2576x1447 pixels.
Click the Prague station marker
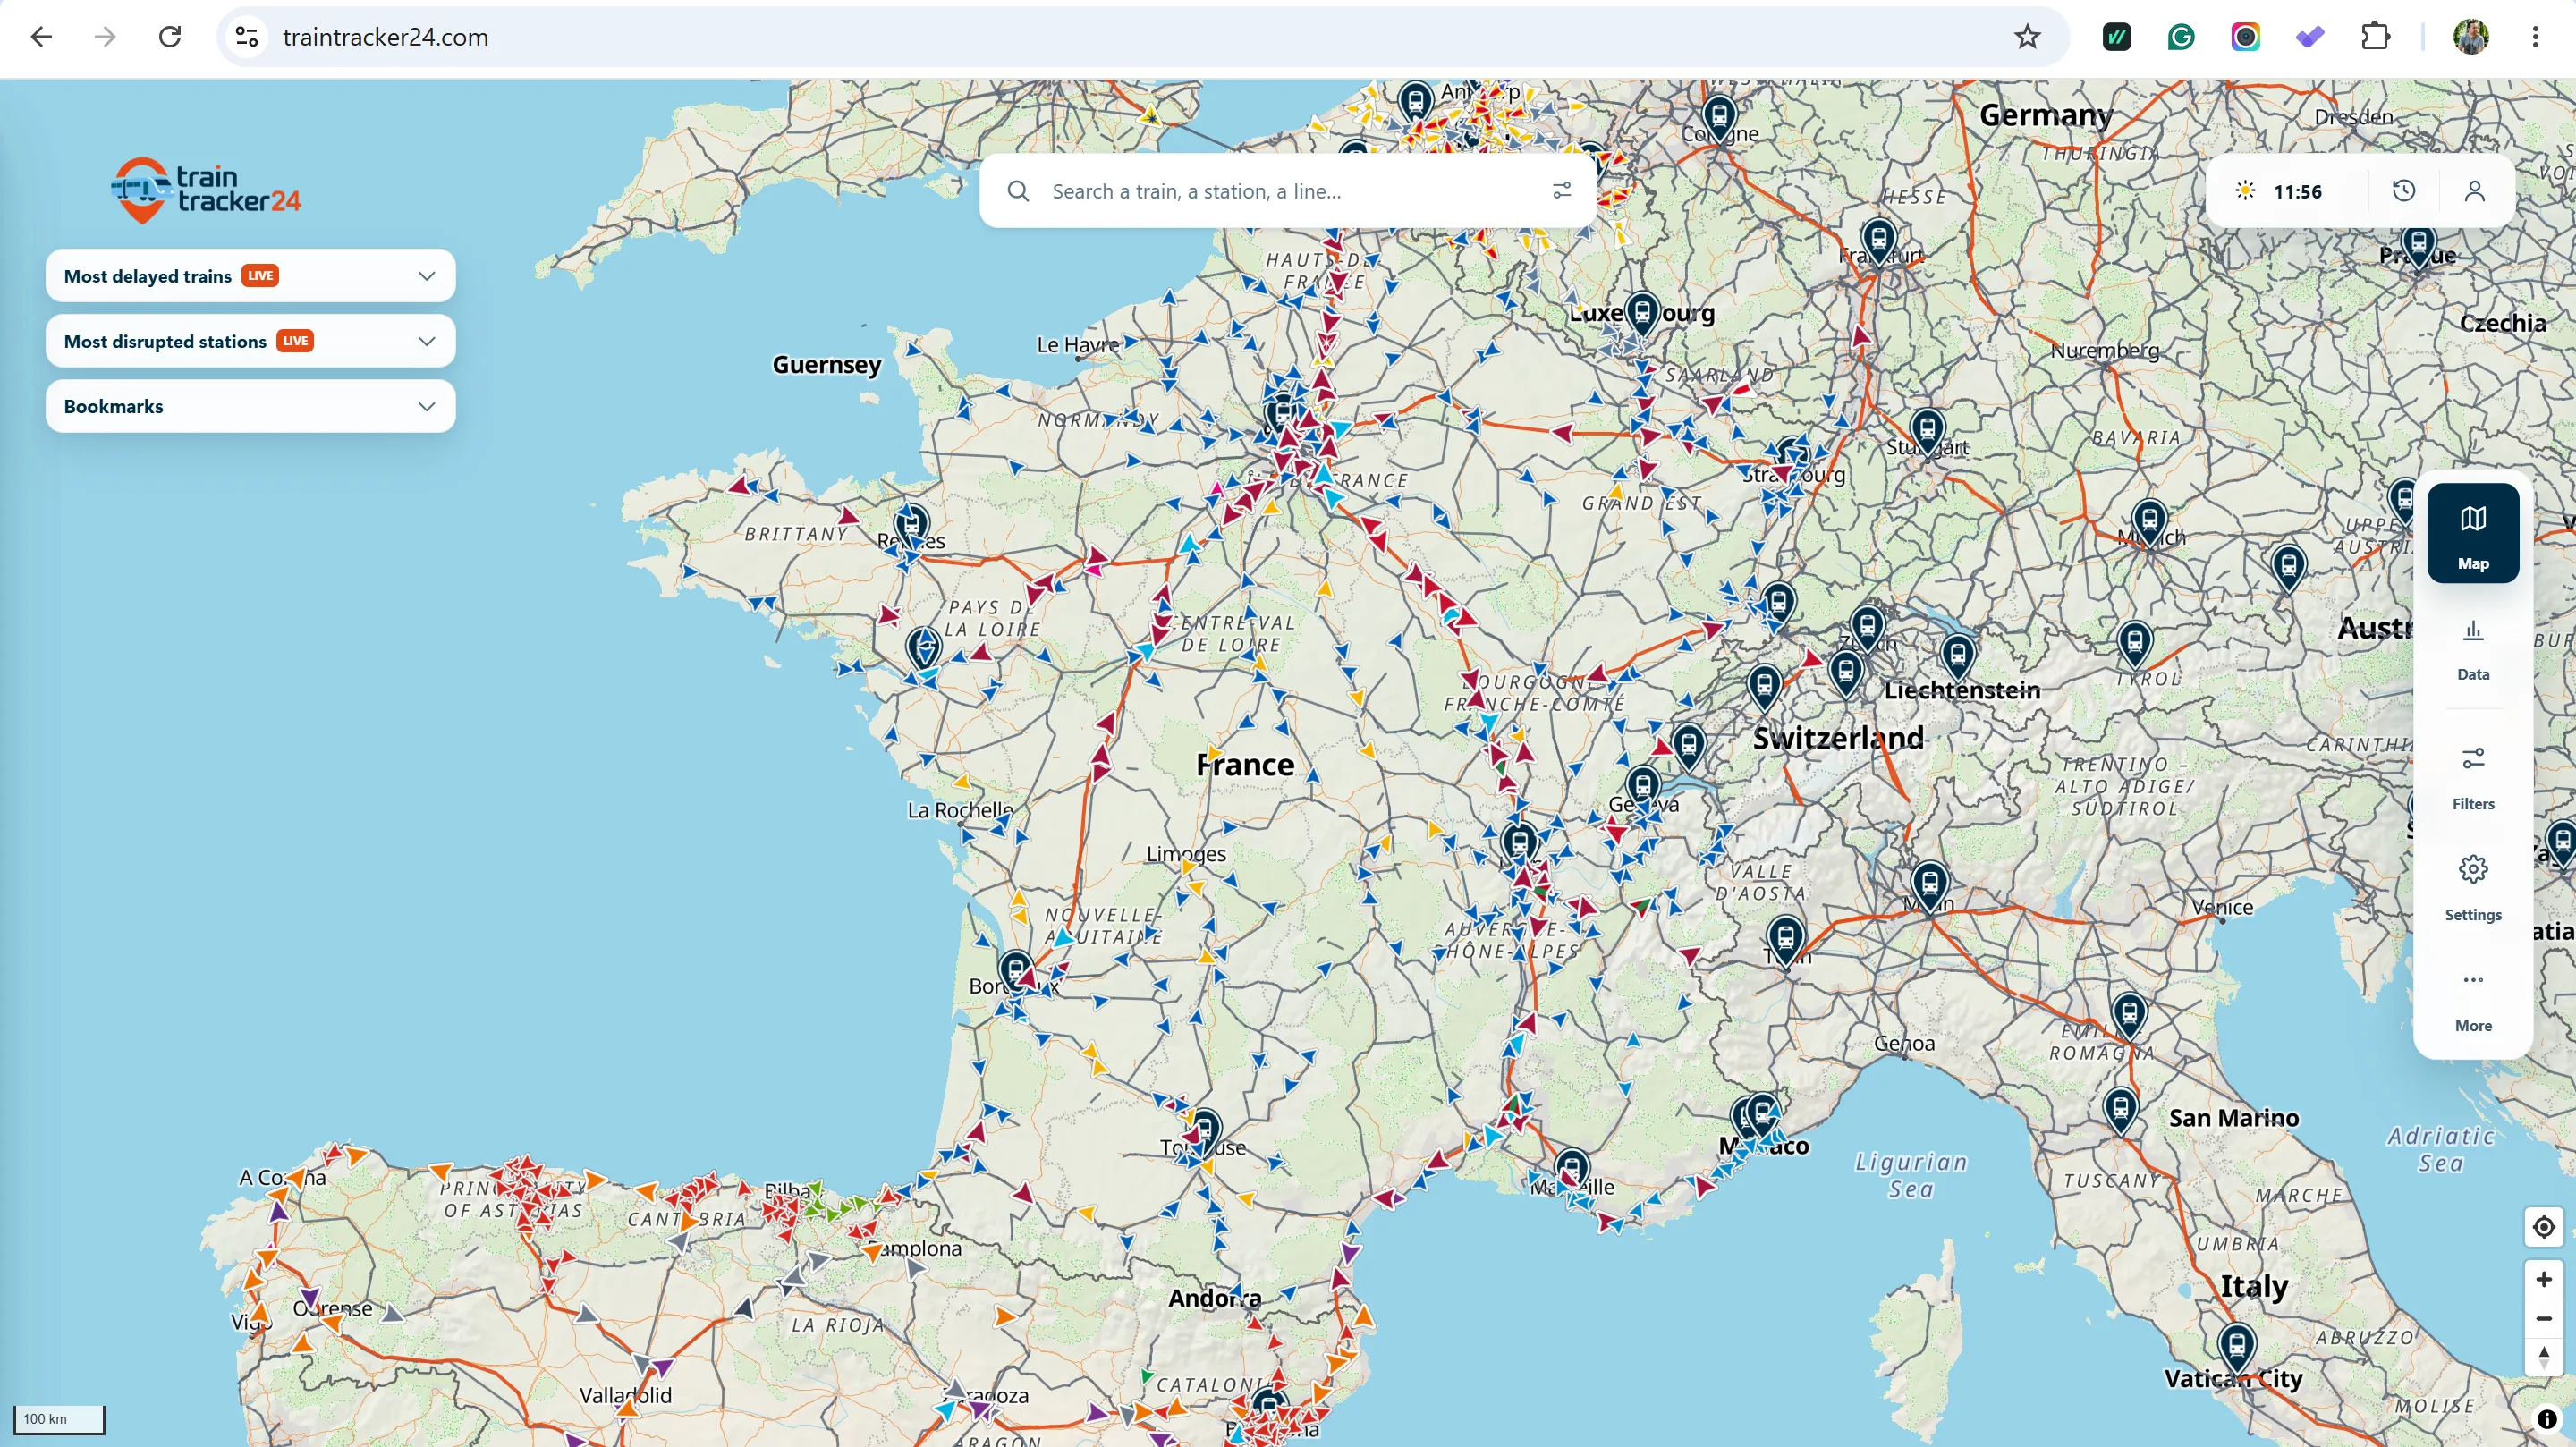(2418, 244)
